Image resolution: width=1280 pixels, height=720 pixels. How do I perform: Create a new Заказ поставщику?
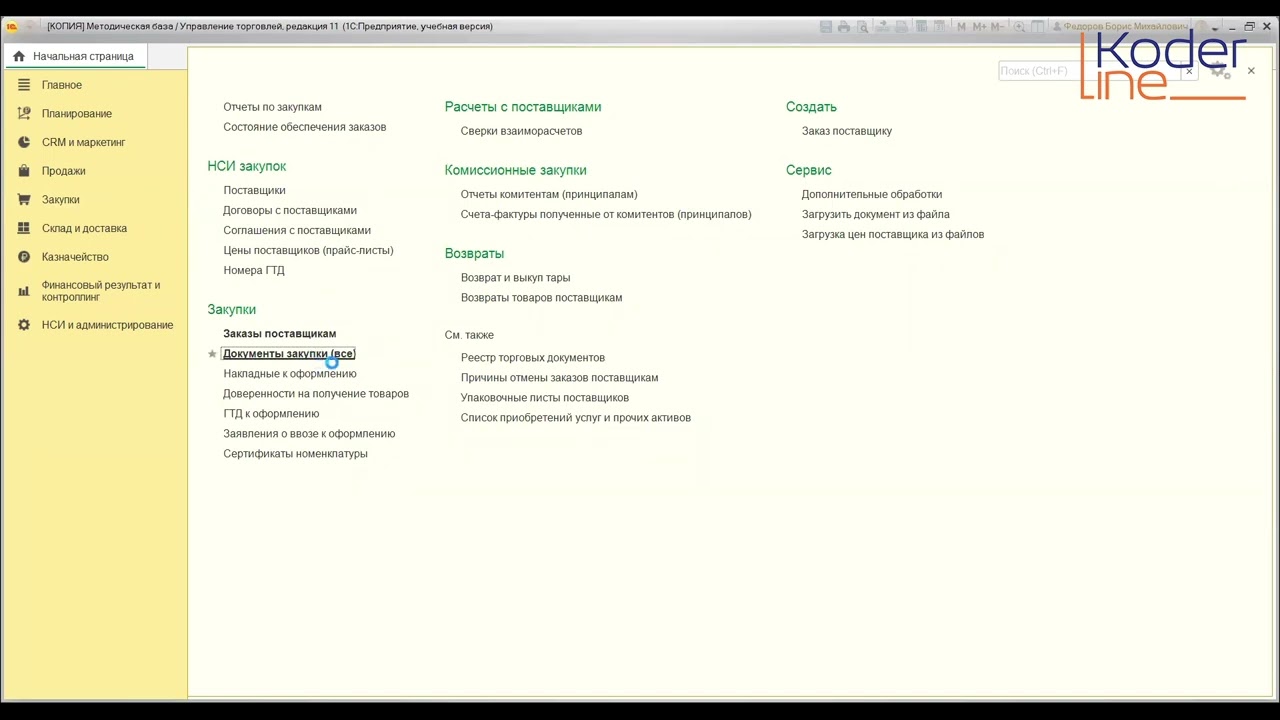(847, 131)
